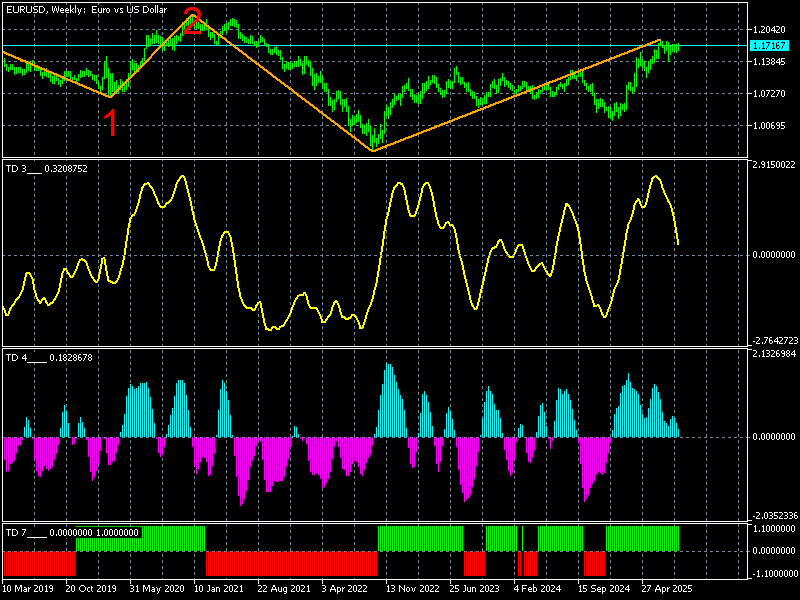Click the date label '4 Feb 2024'
The height and width of the screenshot is (600, 800).
pos(537,589)
